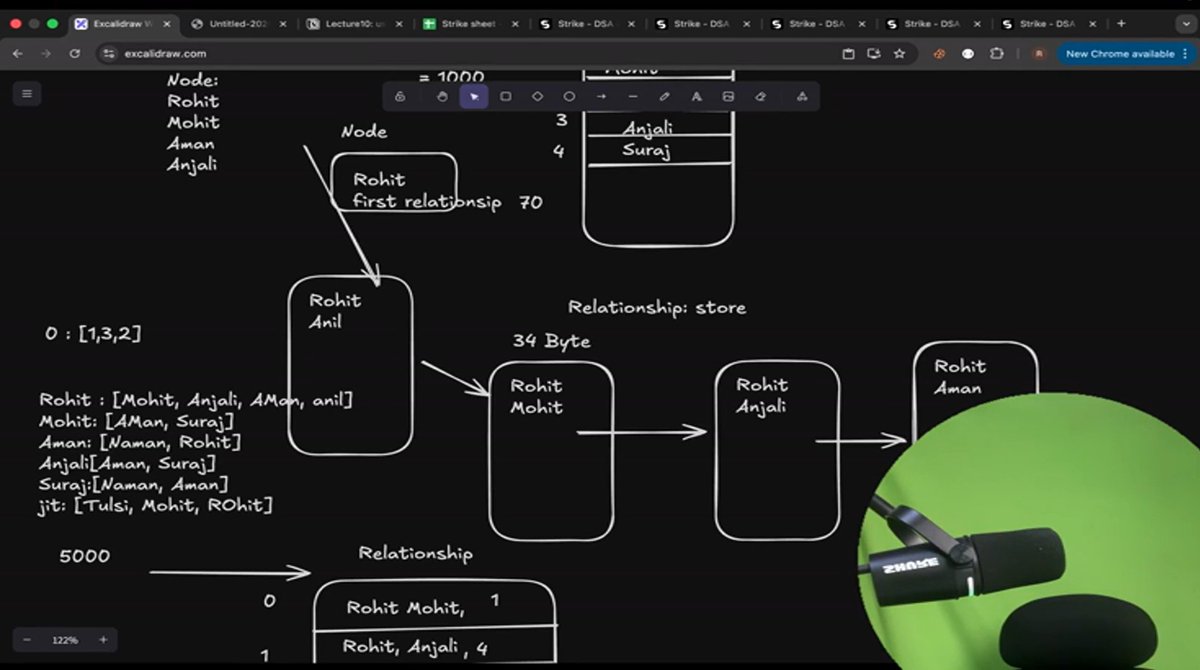Switch to the Untitled-202 tab
The height and width of the screenshot is (670, 1200).
(x=238, y=23)
